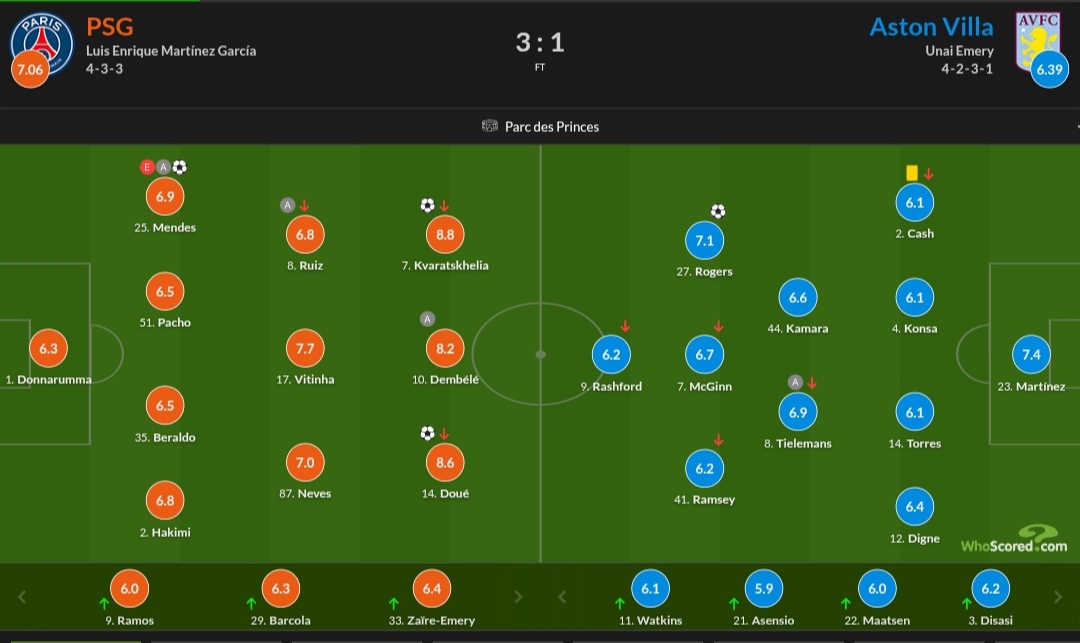This screenshot has height=643, width=1080.
Task: Click the assist badge above Tielemans
Action: pos(796,382)
